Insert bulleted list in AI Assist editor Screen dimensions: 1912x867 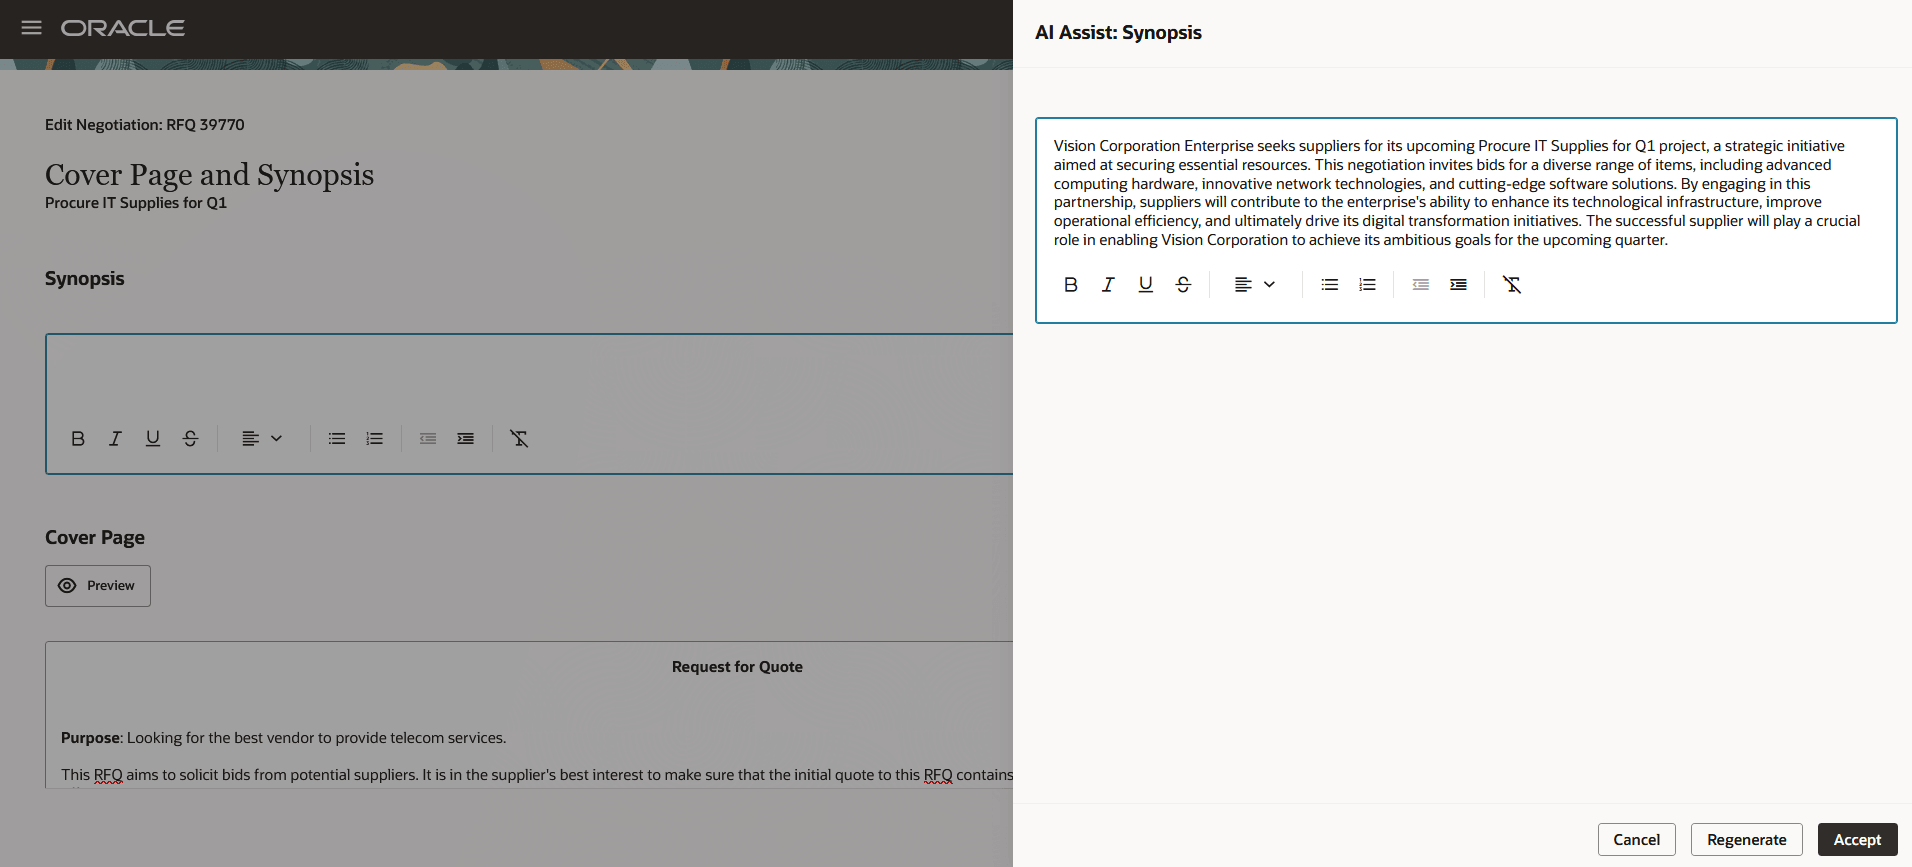[x=1330, y=285]
